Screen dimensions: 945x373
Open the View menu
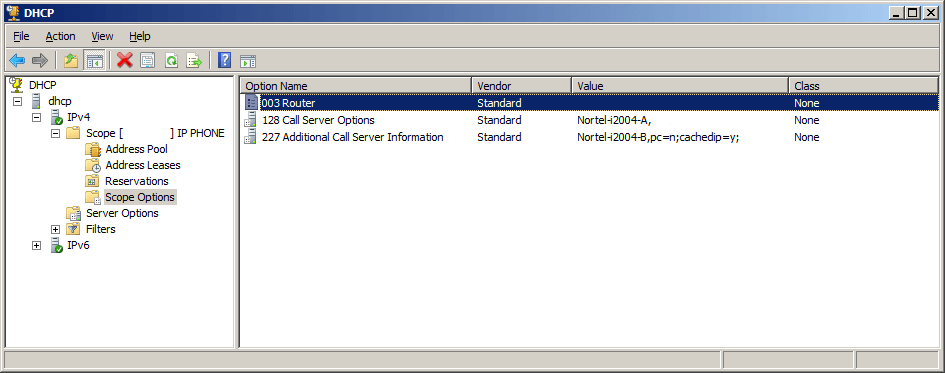click(102, 36)
